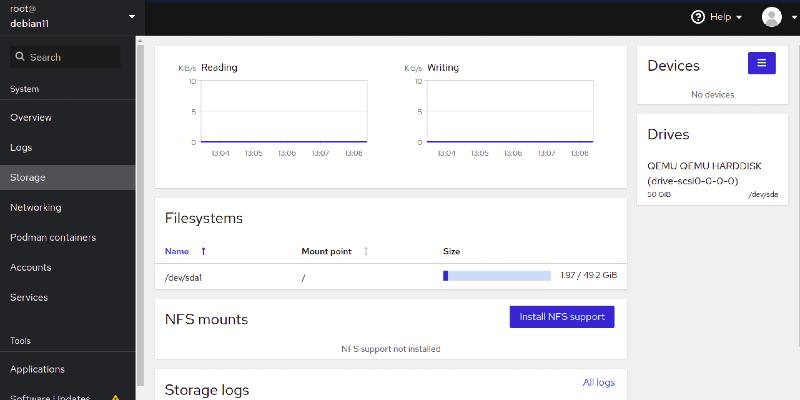This screenshot has width=800, height=400.
Task: Click the search magnifier icon in sidebar
Action: tap(19, 57)
